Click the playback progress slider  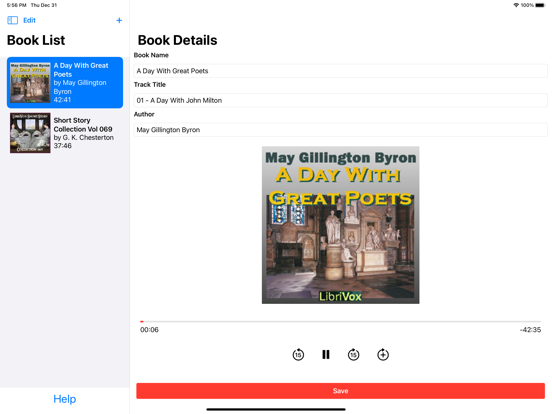pyautogui.click(x=340, y=321)
